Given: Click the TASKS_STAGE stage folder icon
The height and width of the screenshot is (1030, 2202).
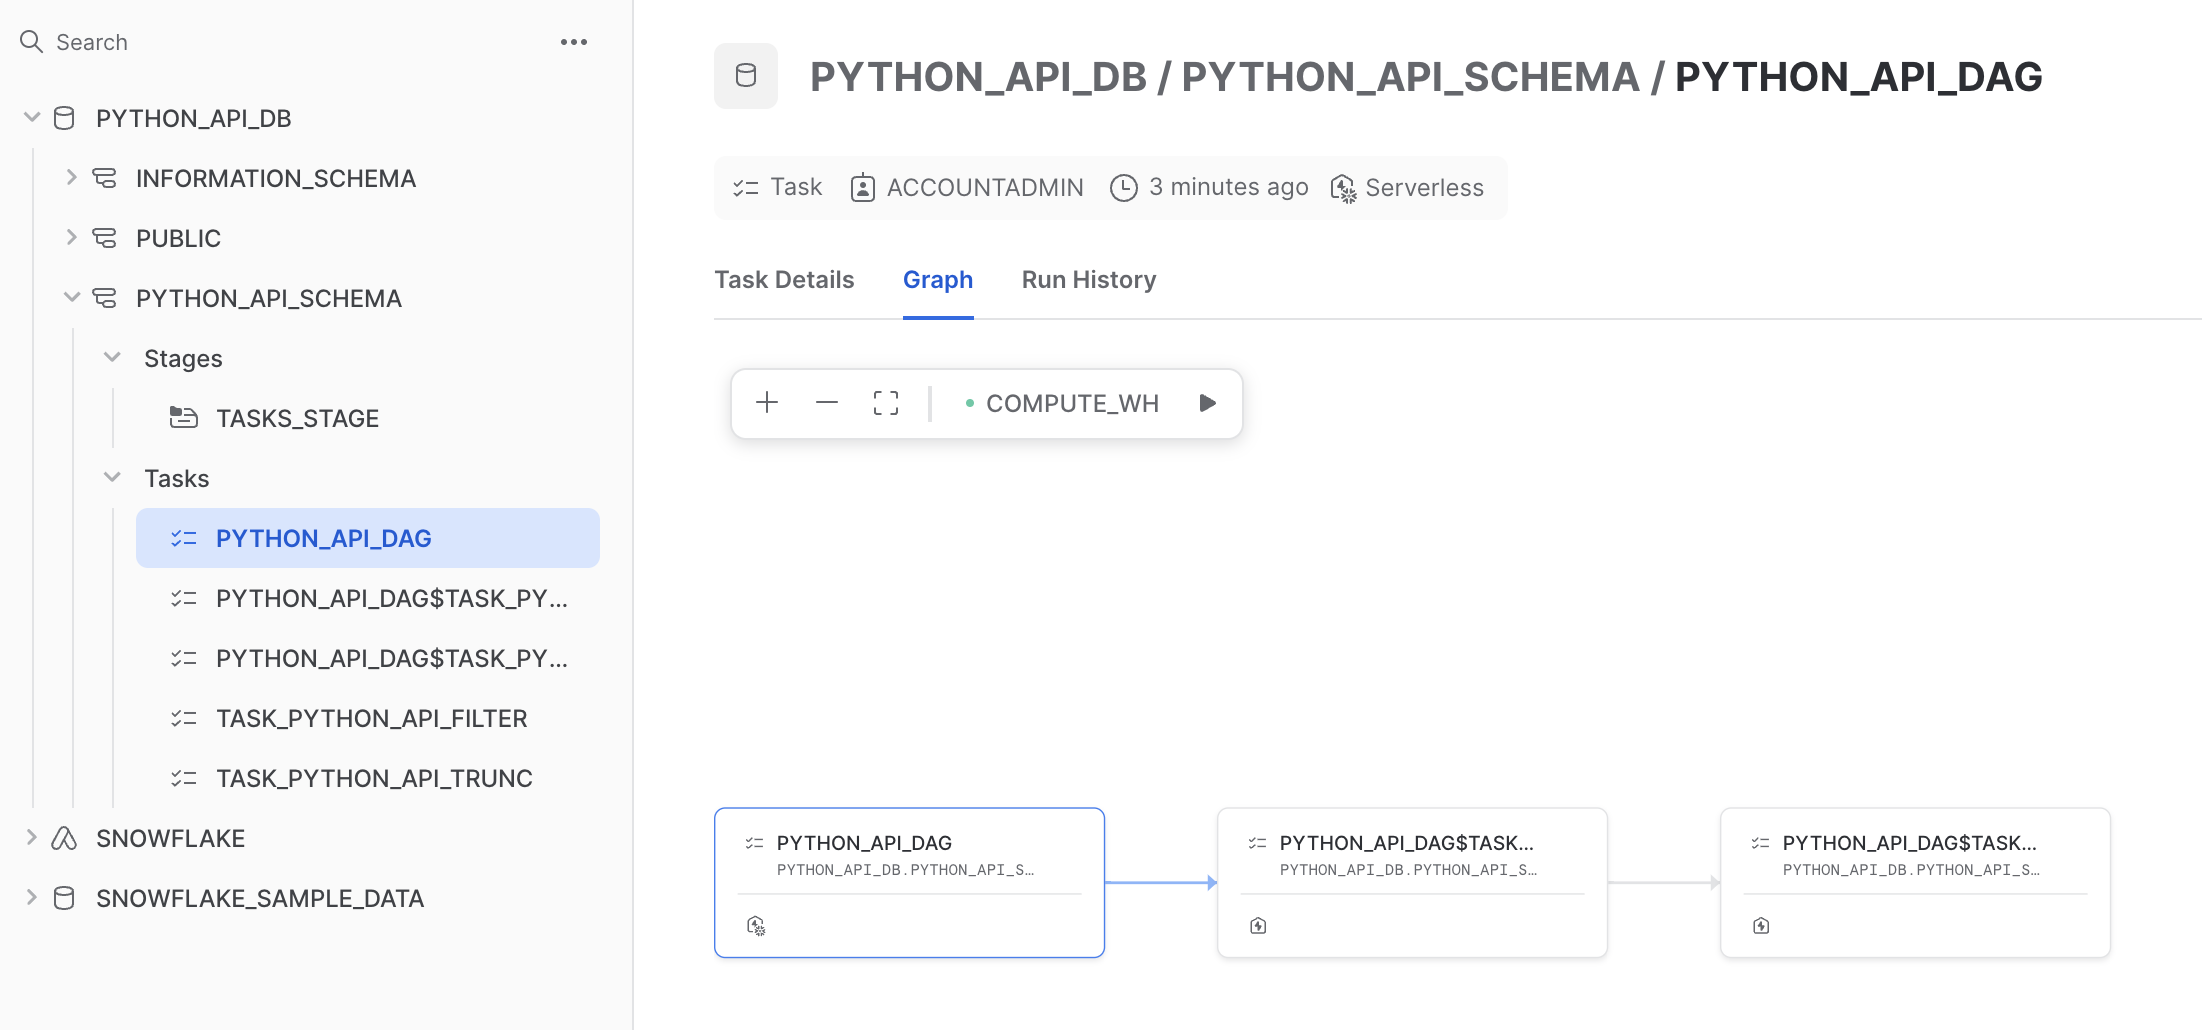Looking at the screenshot, I should 184,418.
